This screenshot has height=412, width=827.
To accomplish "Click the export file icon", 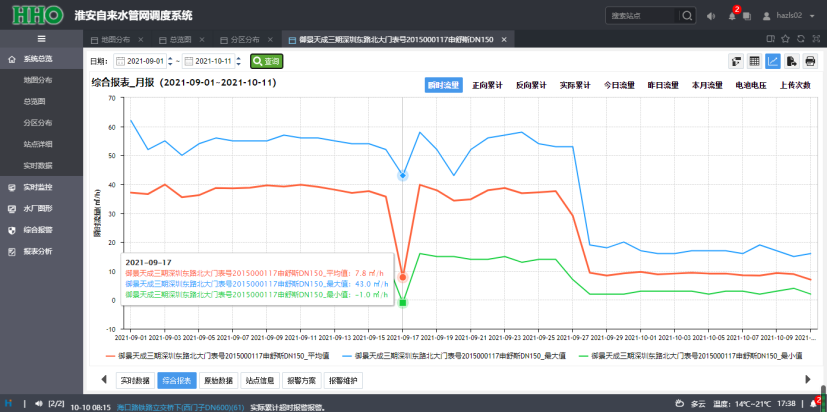I will pos(791,61).
